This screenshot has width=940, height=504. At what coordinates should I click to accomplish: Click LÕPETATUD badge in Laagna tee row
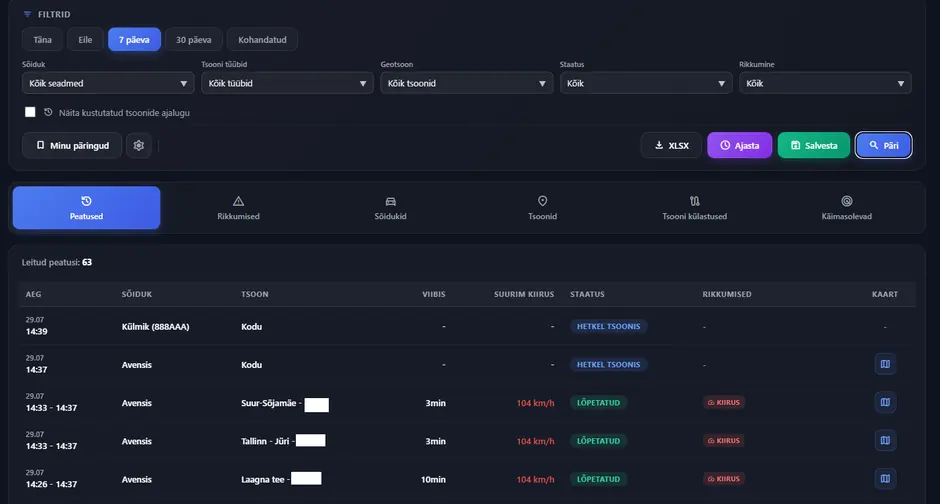[598, 479]
